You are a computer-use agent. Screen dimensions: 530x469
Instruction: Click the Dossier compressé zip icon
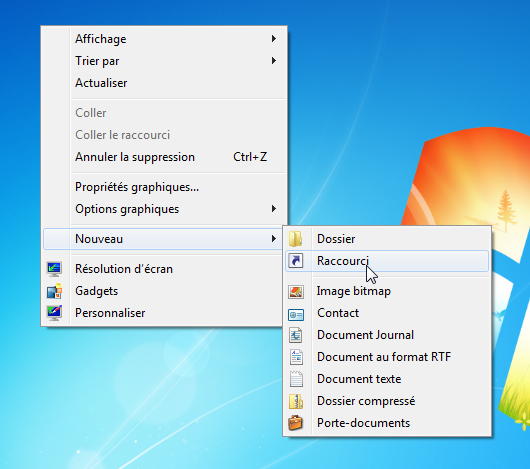[296, 401]
